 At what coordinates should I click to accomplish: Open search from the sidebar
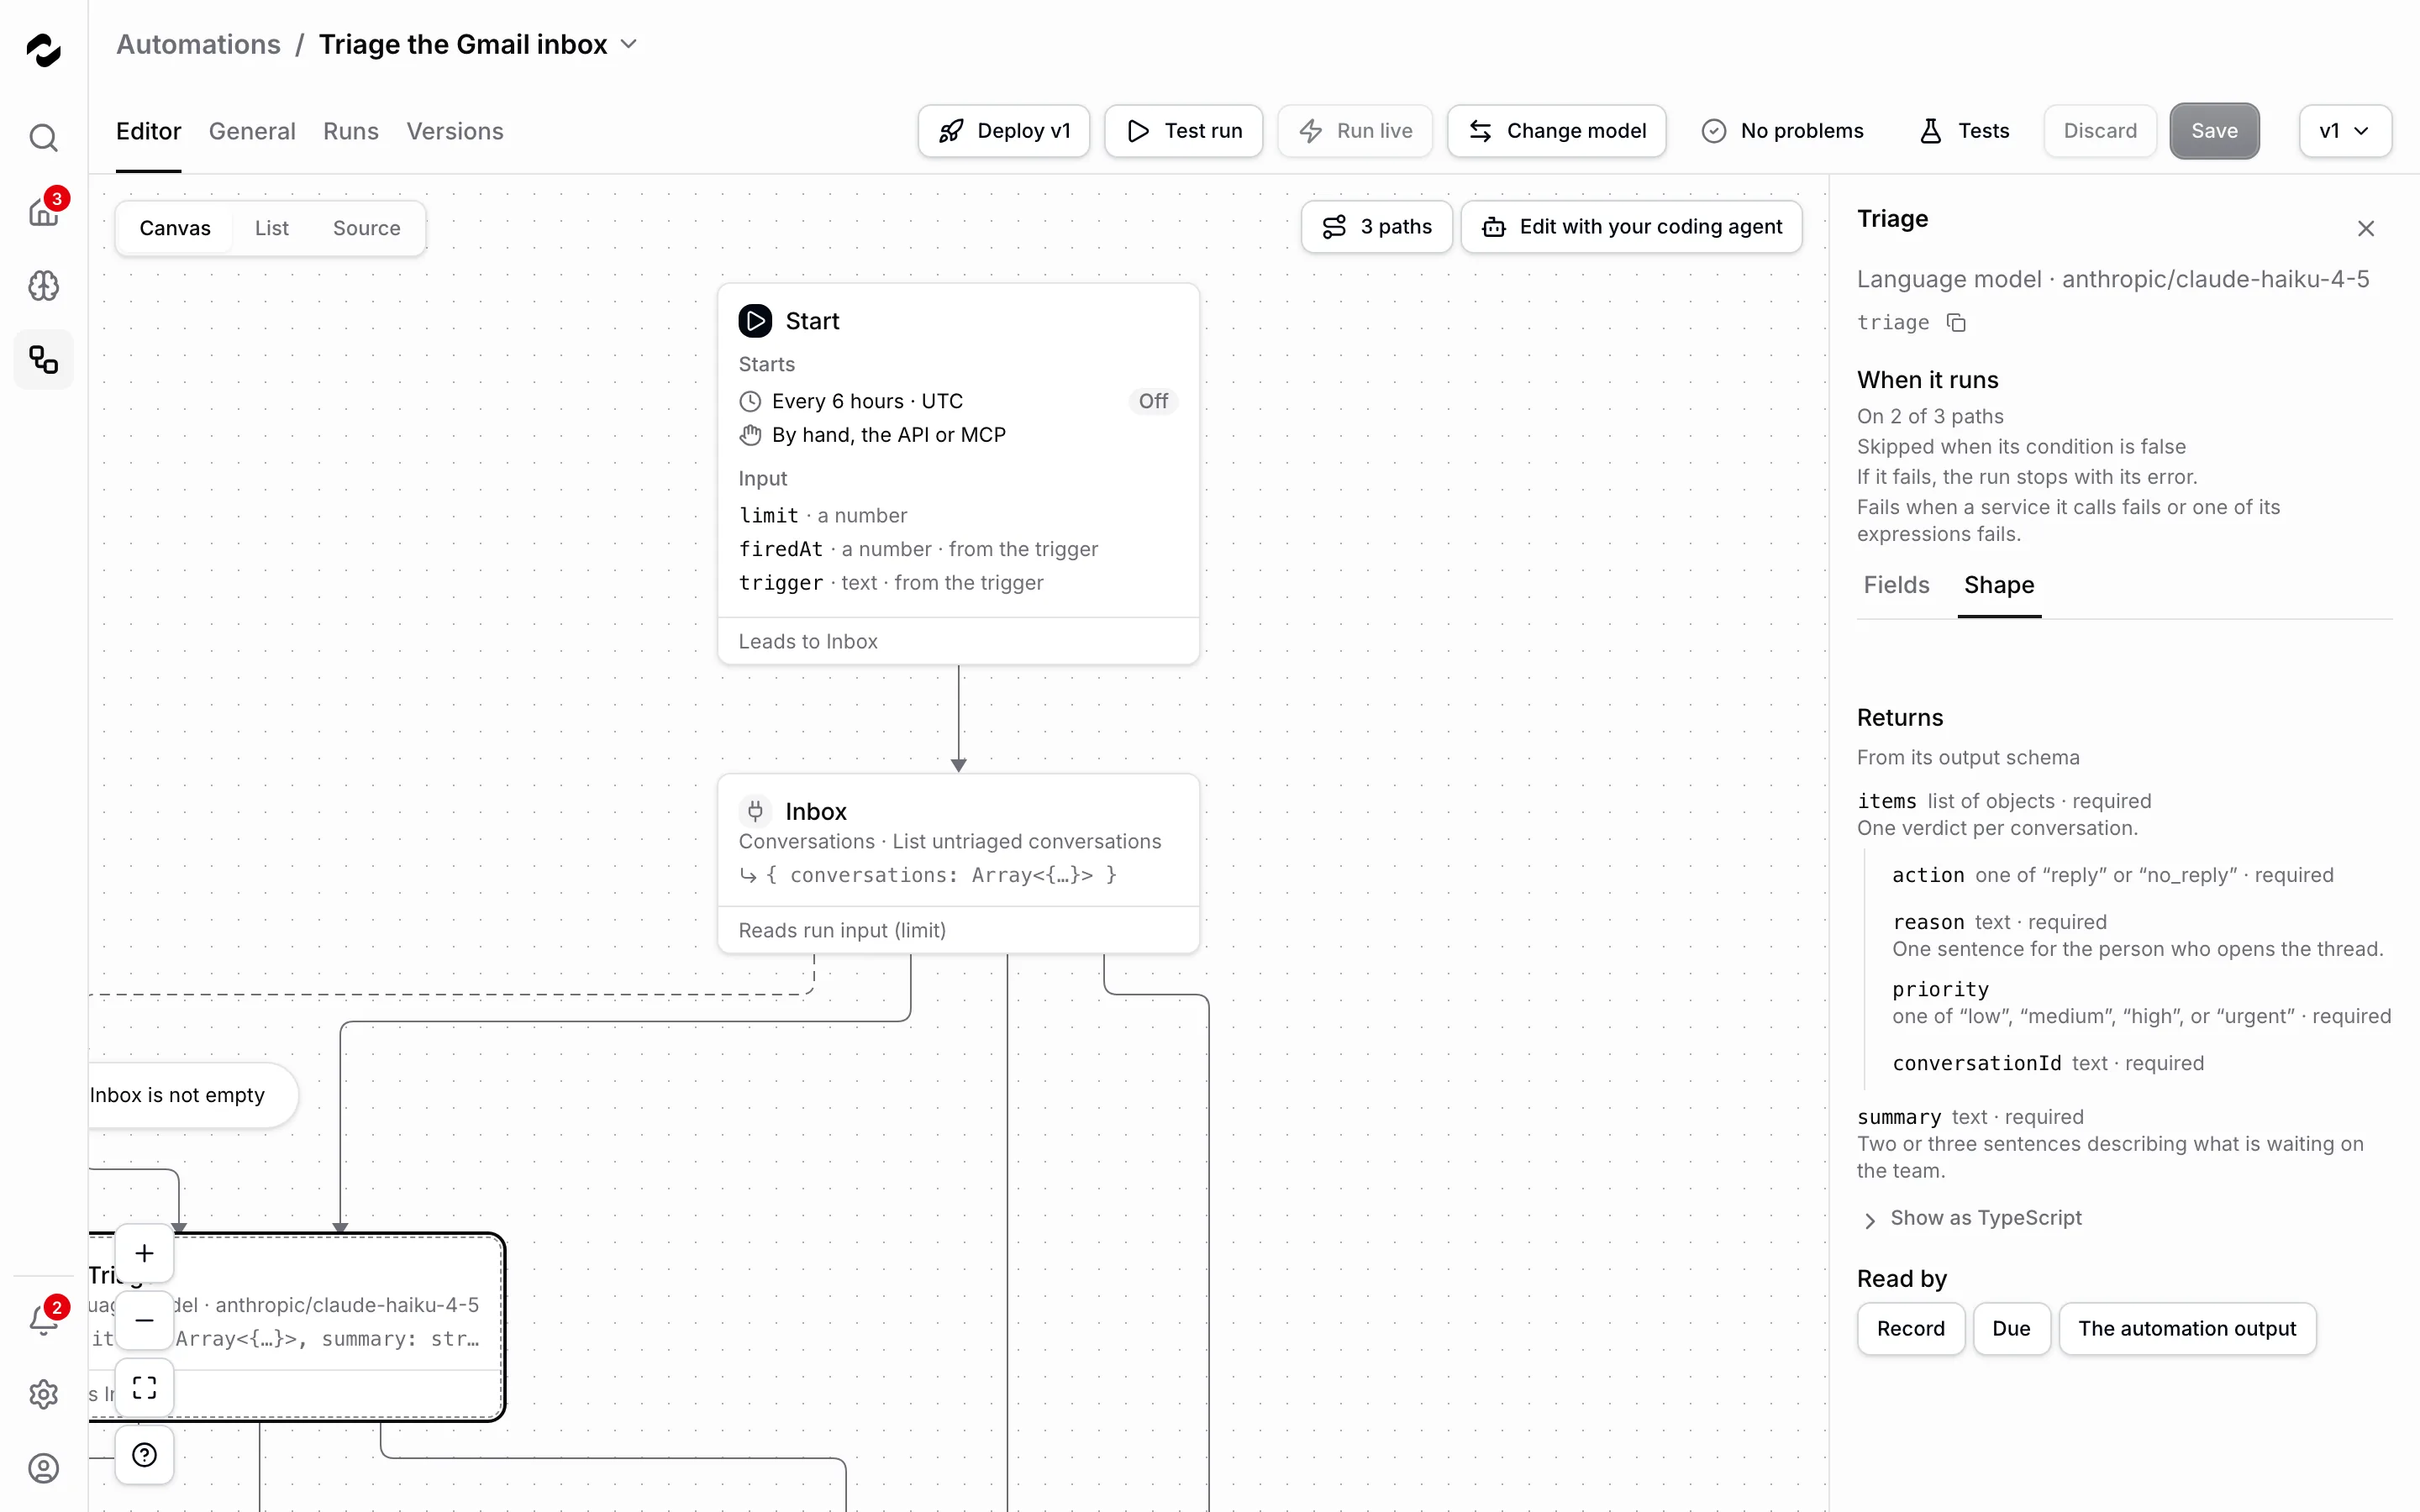tap(43, 137)
